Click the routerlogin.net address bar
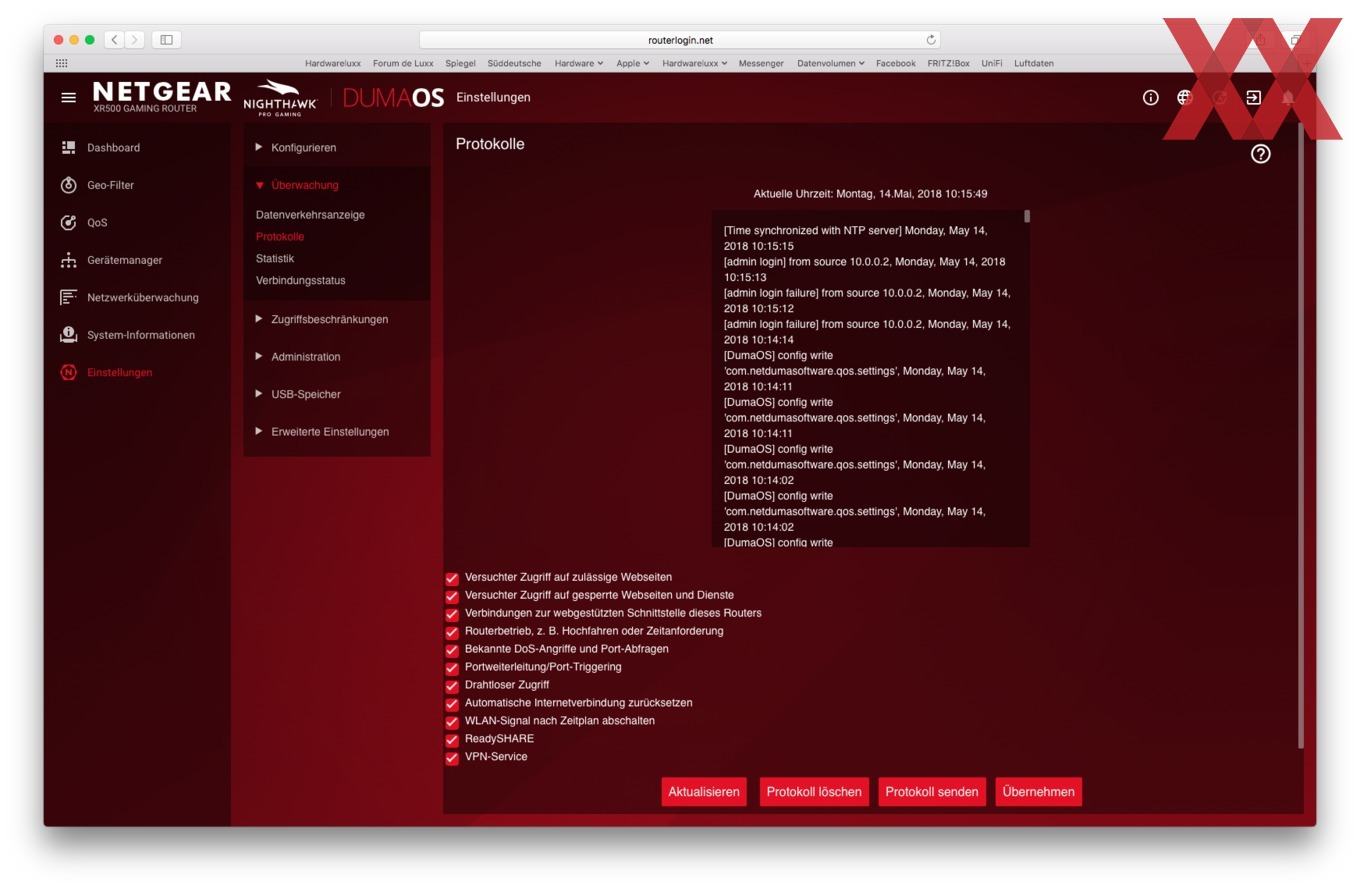1360x889 pixels. (x=680, y=40)
